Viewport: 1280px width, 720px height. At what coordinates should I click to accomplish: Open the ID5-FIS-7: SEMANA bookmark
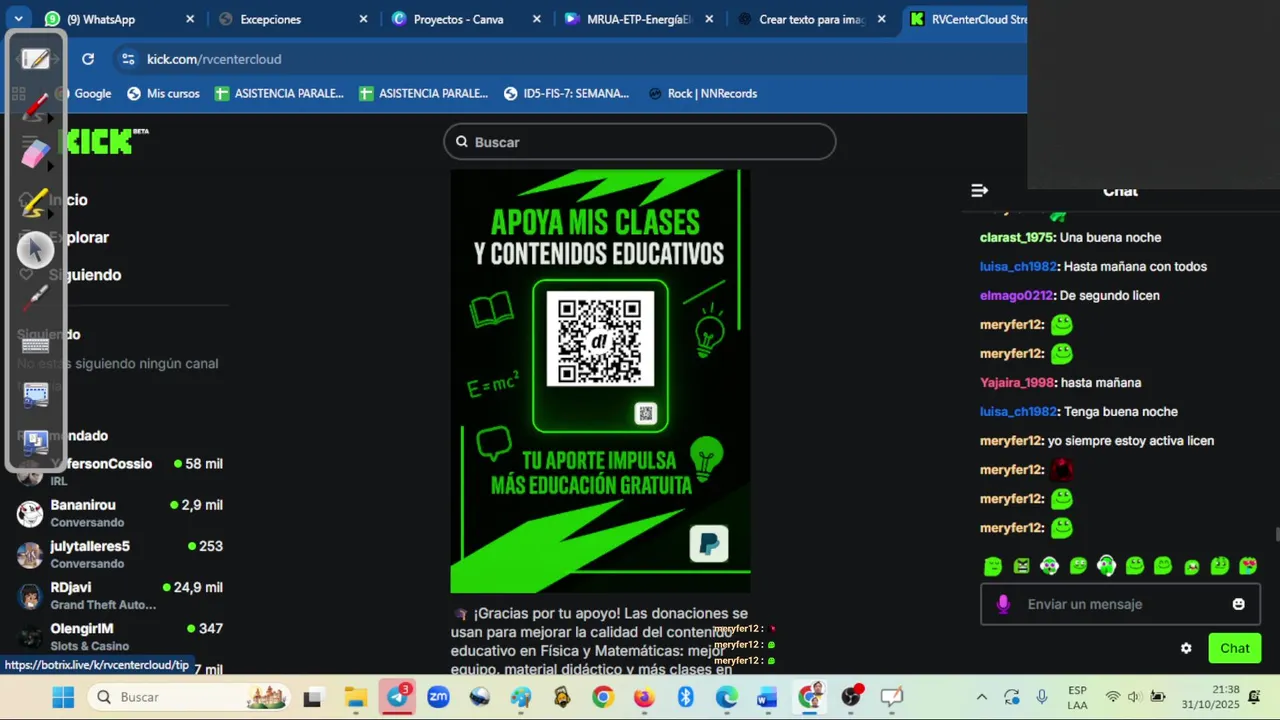tap(566, 93)
